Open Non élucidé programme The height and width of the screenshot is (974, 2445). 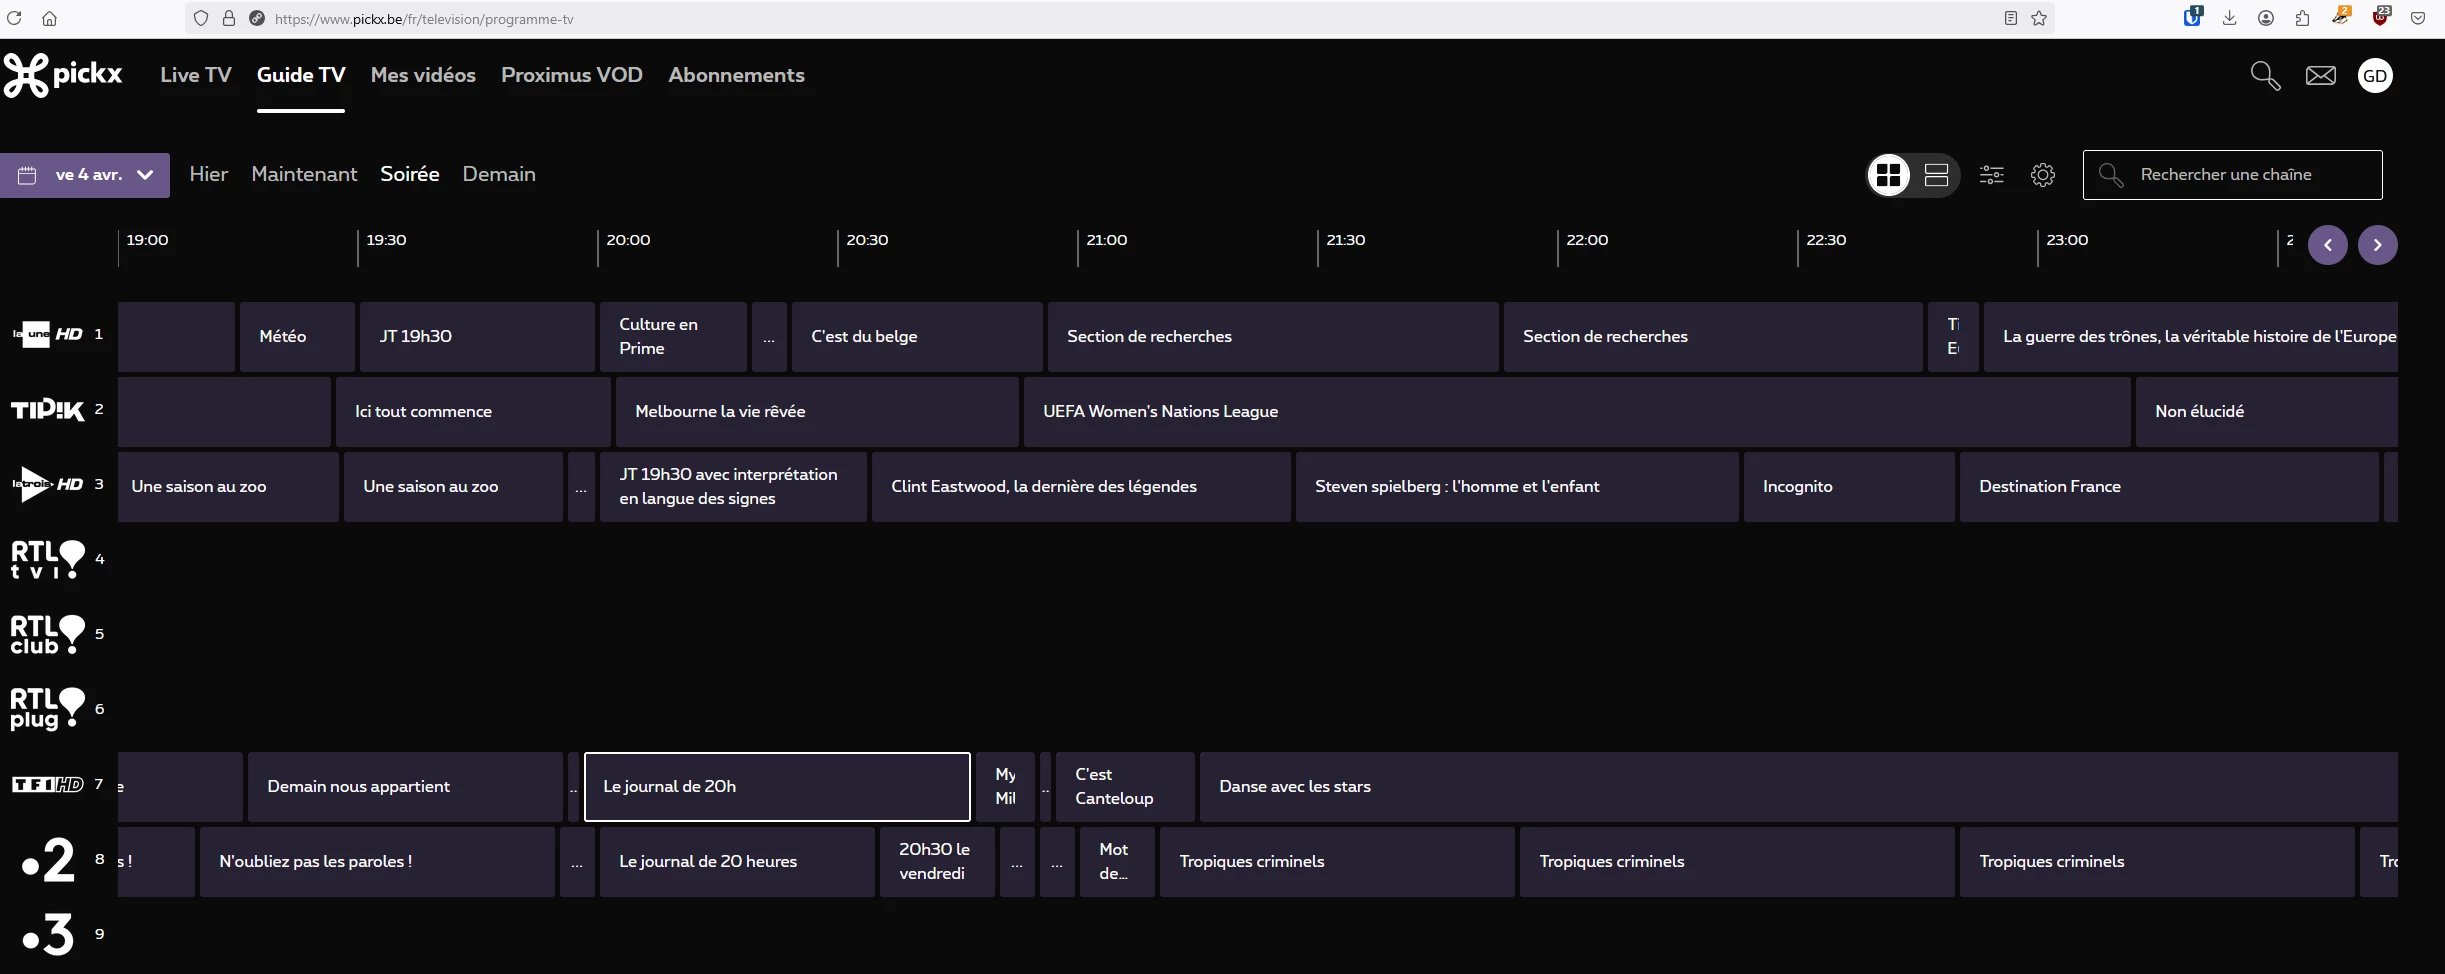coord(2267,412)
